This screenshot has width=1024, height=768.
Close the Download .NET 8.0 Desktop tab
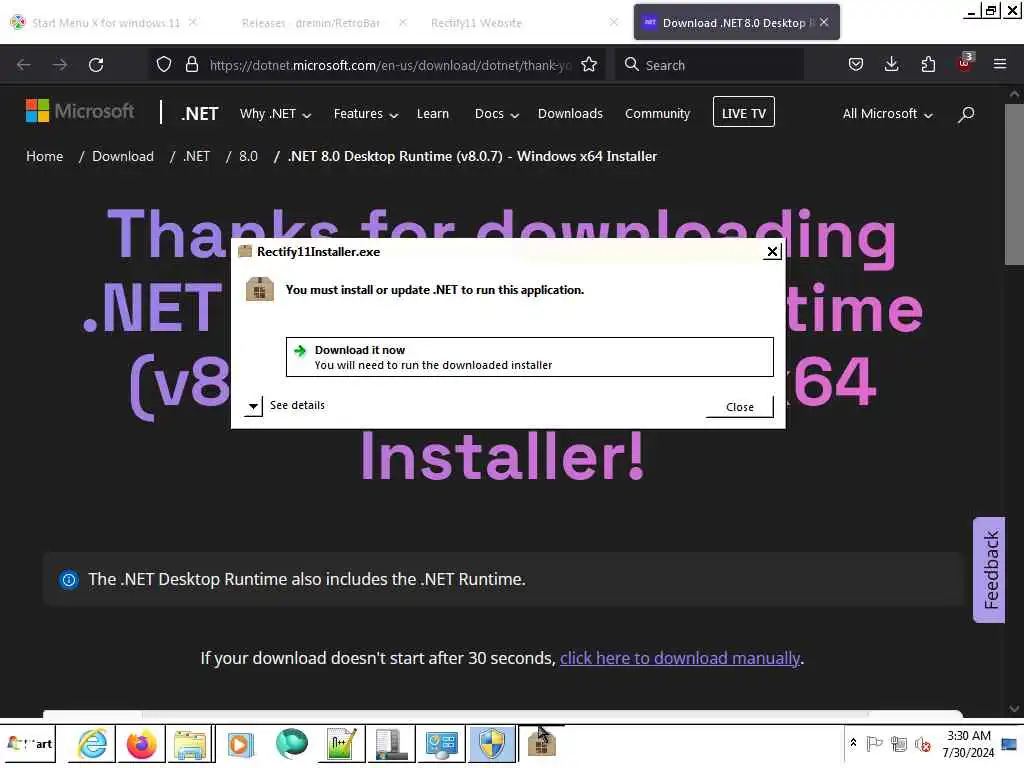click(824, 22)
